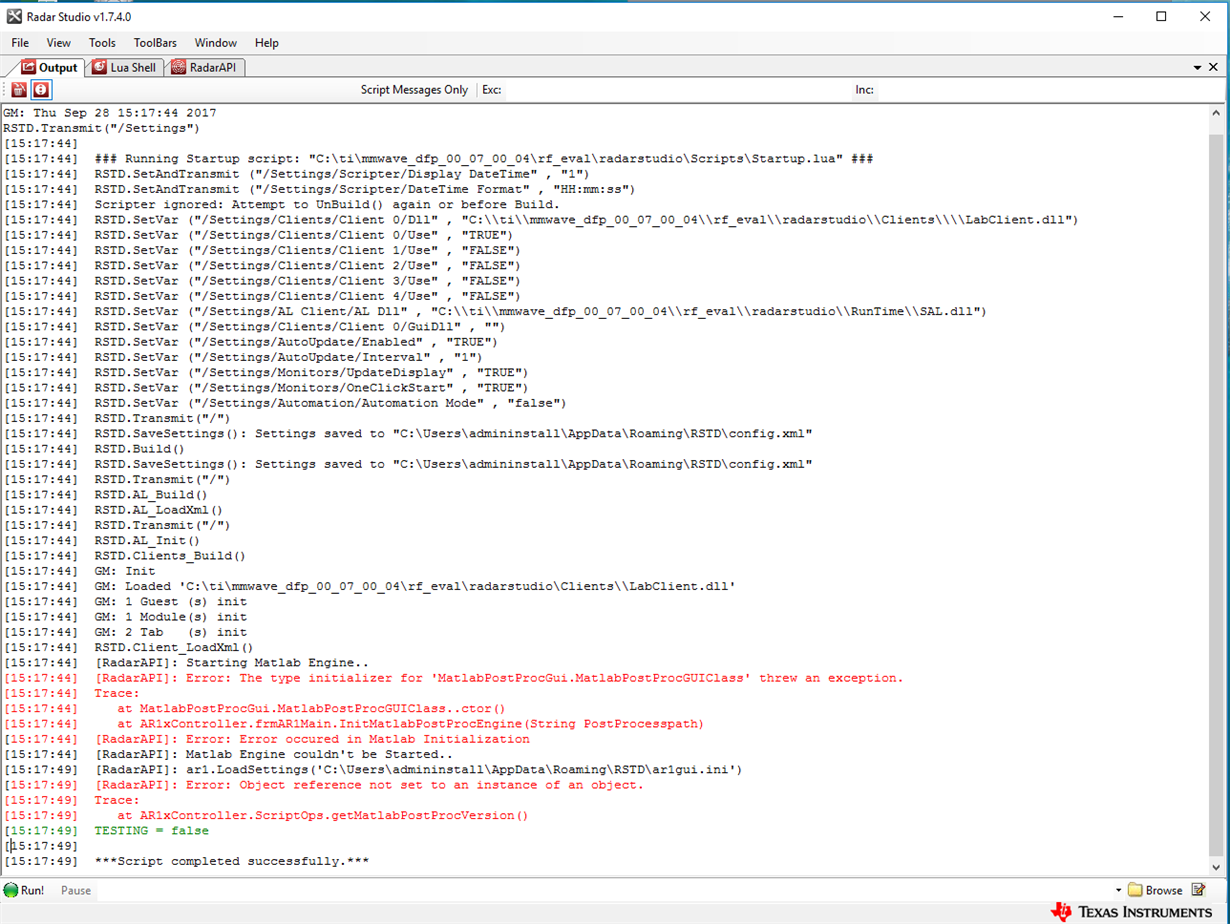1230x924 pixels.
Task: Click the "RSTD.AL_LoadXml()" log line
Action: 159,510
